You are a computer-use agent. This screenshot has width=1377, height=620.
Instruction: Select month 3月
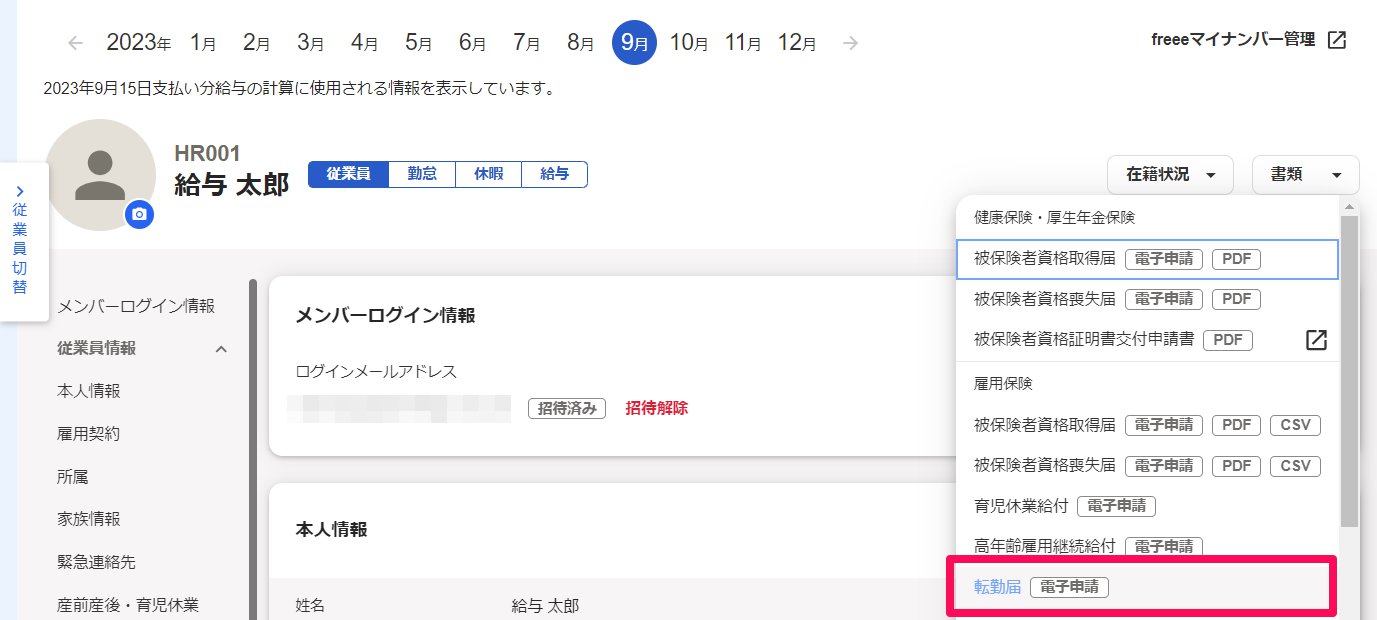point(311,43)
